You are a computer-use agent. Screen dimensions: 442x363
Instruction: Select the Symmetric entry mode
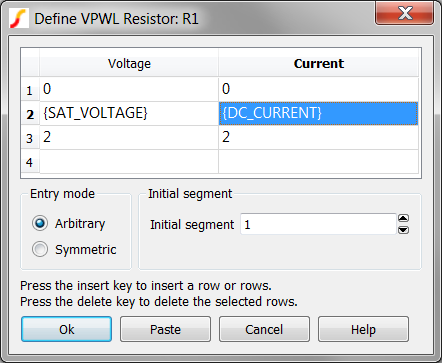(x=40, y=249)
